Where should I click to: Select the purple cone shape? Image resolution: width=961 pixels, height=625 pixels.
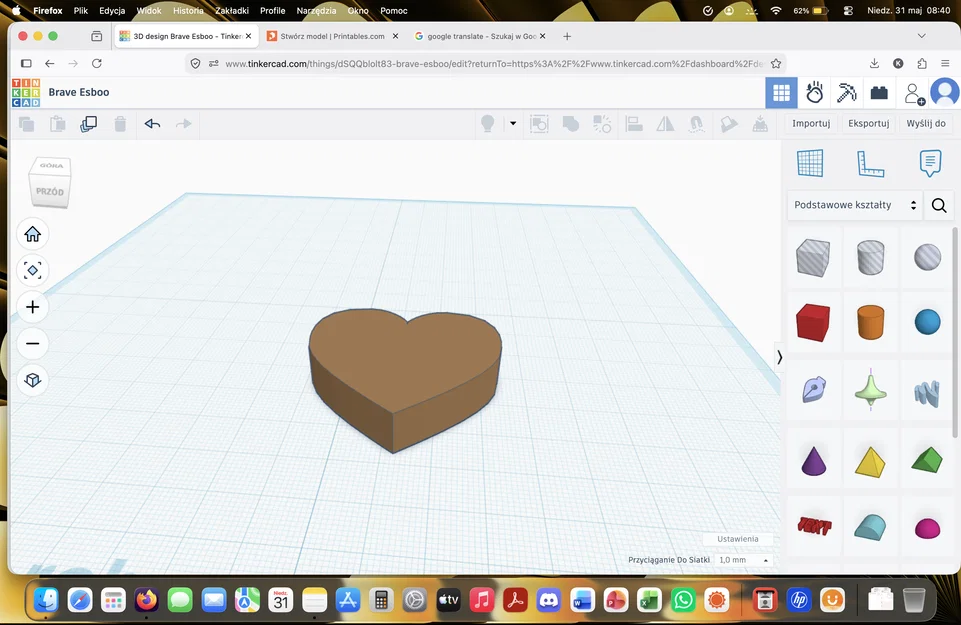813,461
